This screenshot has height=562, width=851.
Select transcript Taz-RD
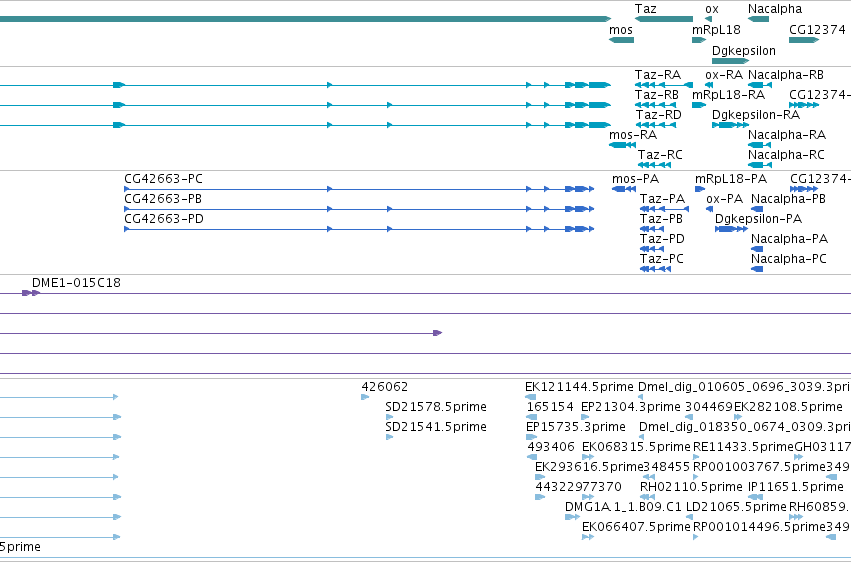[658, 115]
